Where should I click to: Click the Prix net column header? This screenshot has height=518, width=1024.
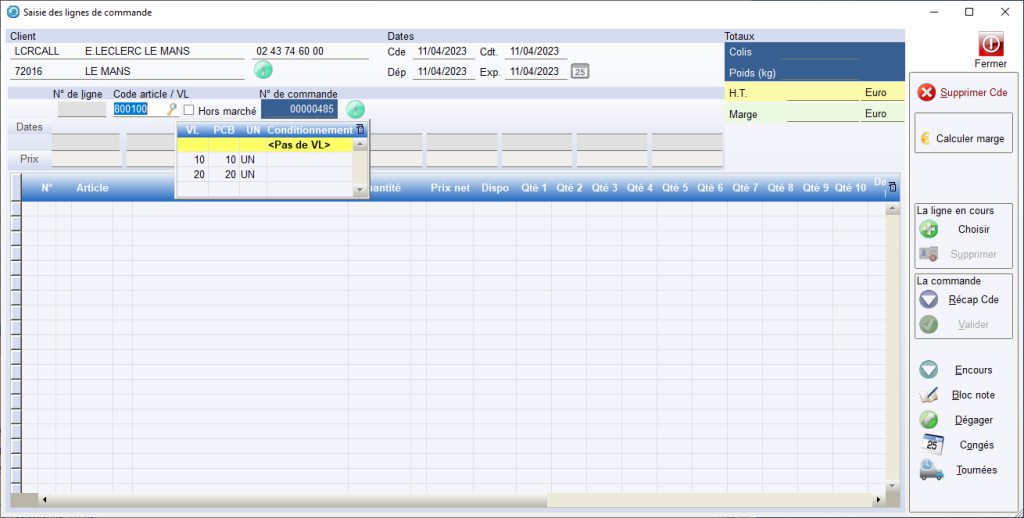449,188
